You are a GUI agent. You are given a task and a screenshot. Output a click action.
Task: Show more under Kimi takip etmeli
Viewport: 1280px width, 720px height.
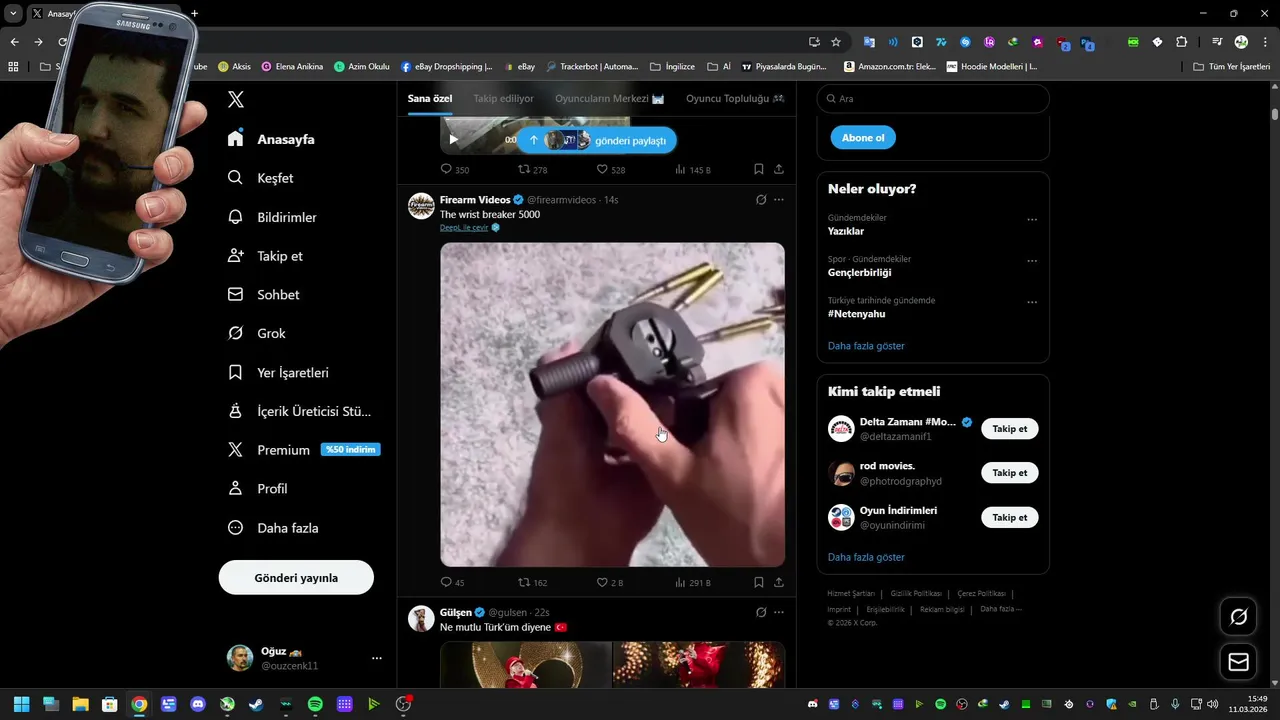click(866, 557)
